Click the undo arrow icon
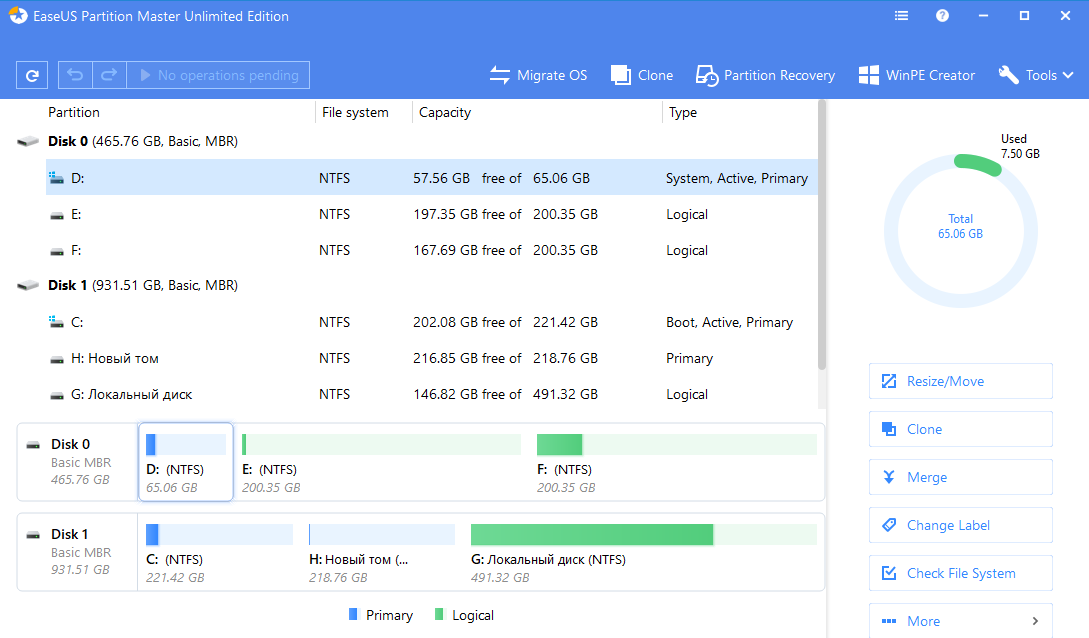1089x638 pixels. tap(75, 75)
